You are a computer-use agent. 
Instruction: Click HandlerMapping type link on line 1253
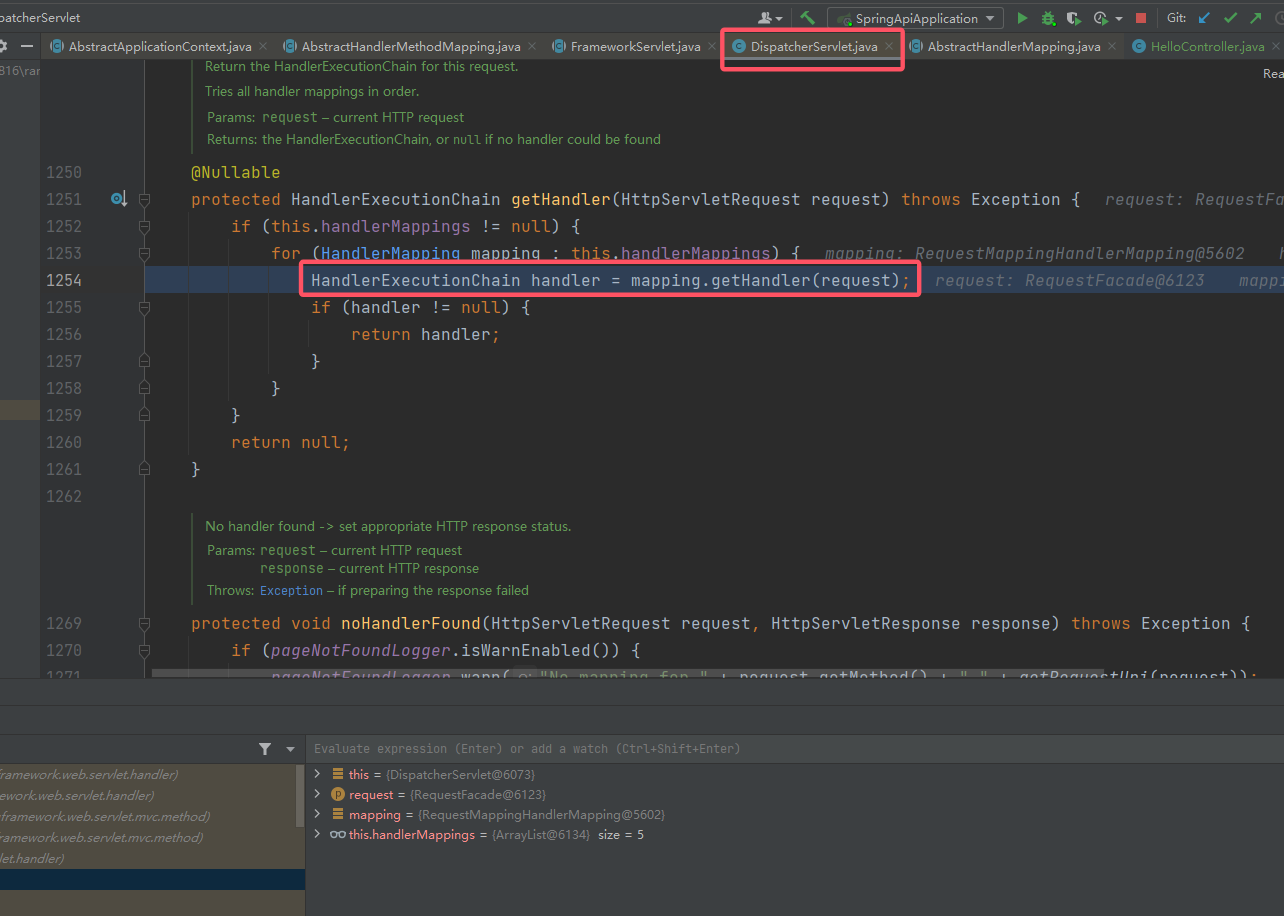[x=391, y=254]
